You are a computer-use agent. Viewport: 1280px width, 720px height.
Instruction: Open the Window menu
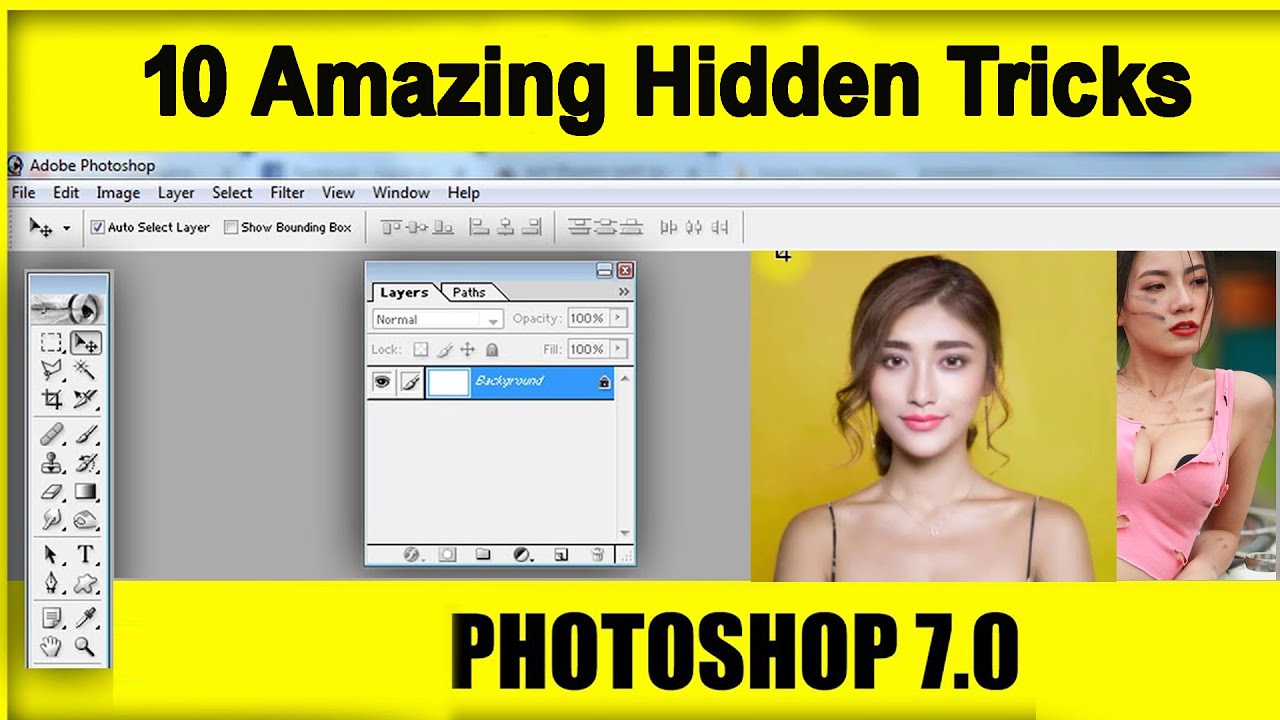(401, 193)
